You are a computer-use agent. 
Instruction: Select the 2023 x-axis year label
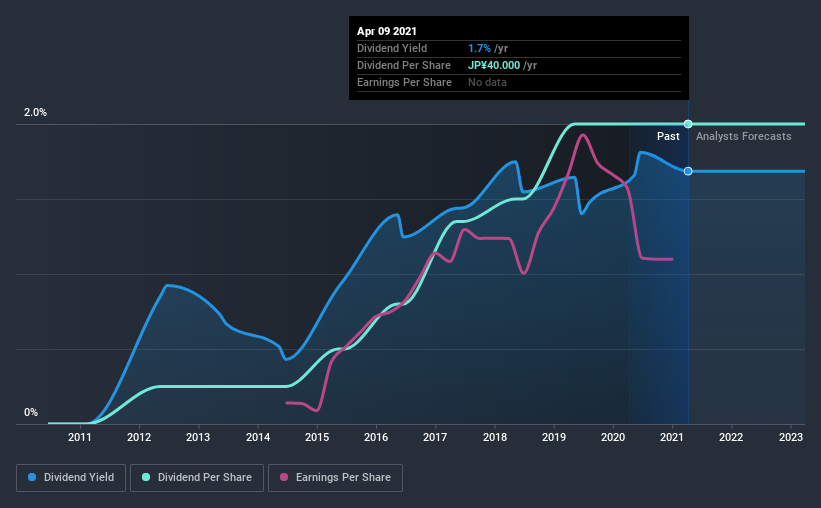[790, 437]
